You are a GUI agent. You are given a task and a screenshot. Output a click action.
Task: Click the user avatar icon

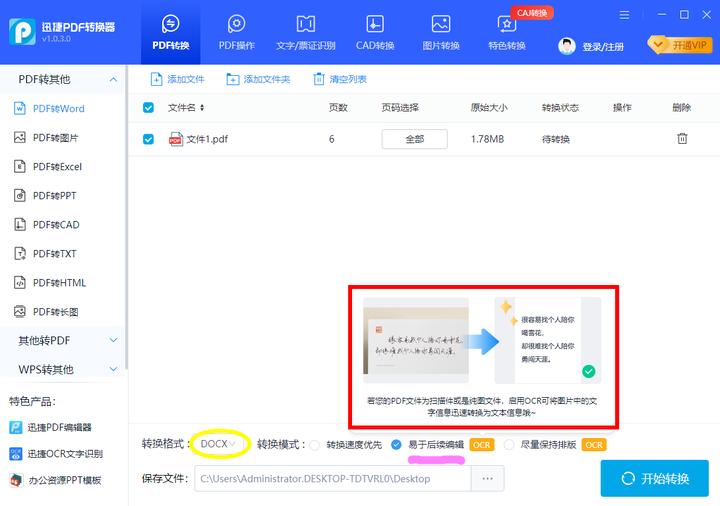point(567,46)
